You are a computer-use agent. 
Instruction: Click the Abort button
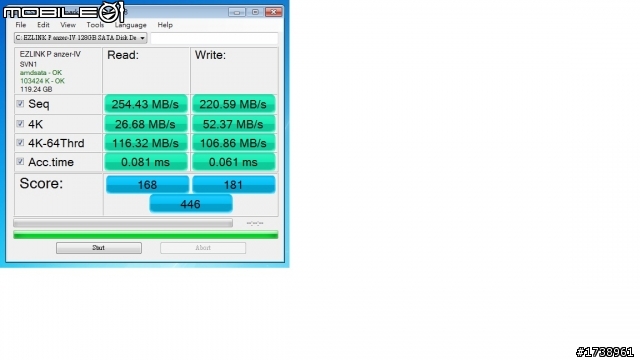[203, 248]
